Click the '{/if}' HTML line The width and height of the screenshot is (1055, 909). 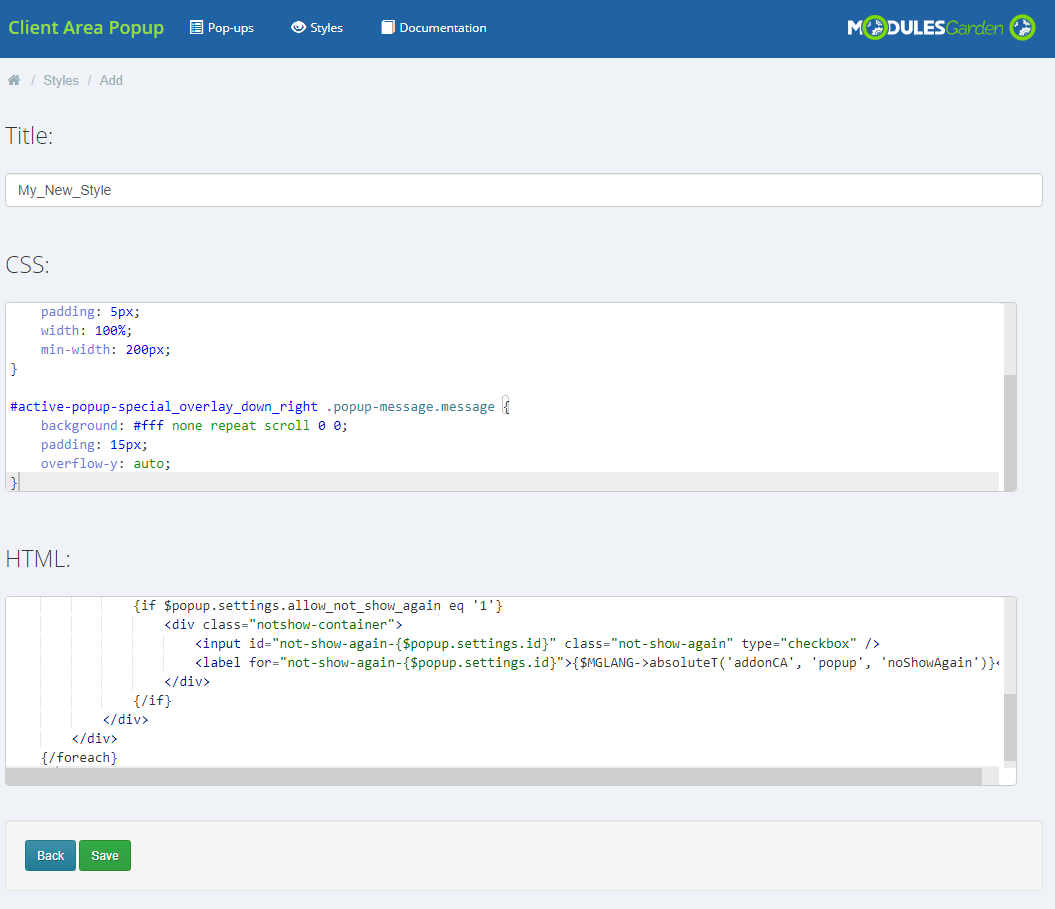152,700
